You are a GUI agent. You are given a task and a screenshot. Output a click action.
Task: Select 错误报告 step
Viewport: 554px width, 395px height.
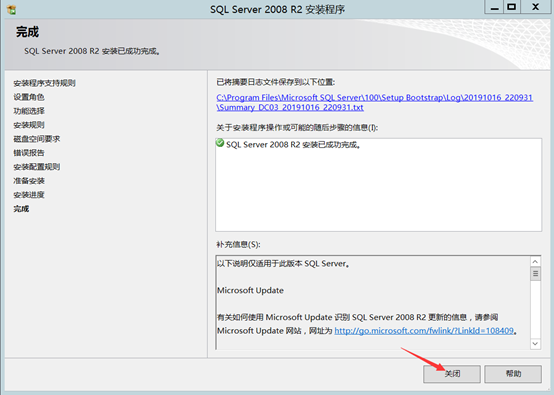pyautogui.click(x=29, y=153)
